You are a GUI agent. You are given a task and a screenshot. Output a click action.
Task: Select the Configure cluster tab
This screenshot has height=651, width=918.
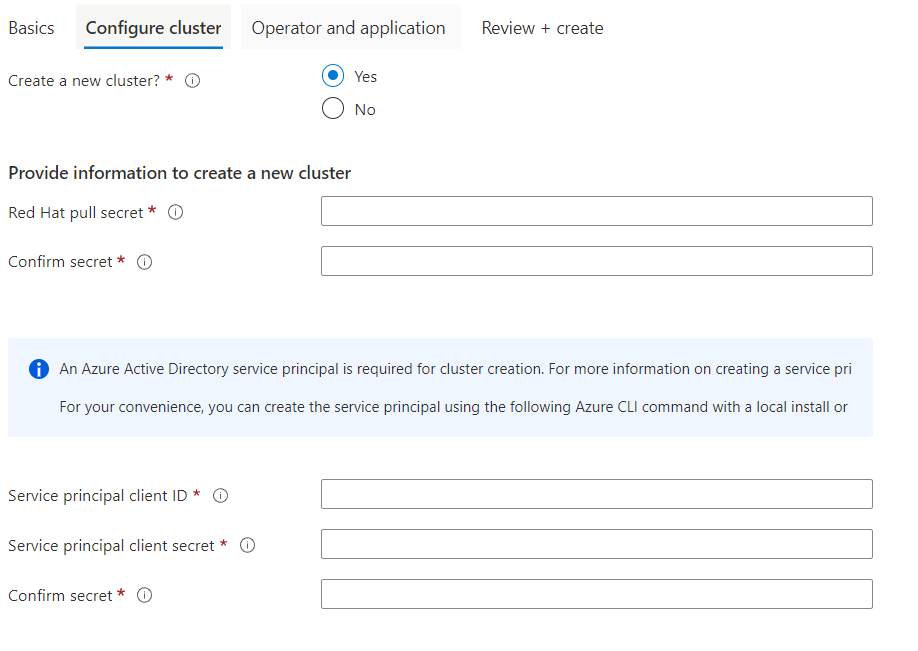click(153, 27)
